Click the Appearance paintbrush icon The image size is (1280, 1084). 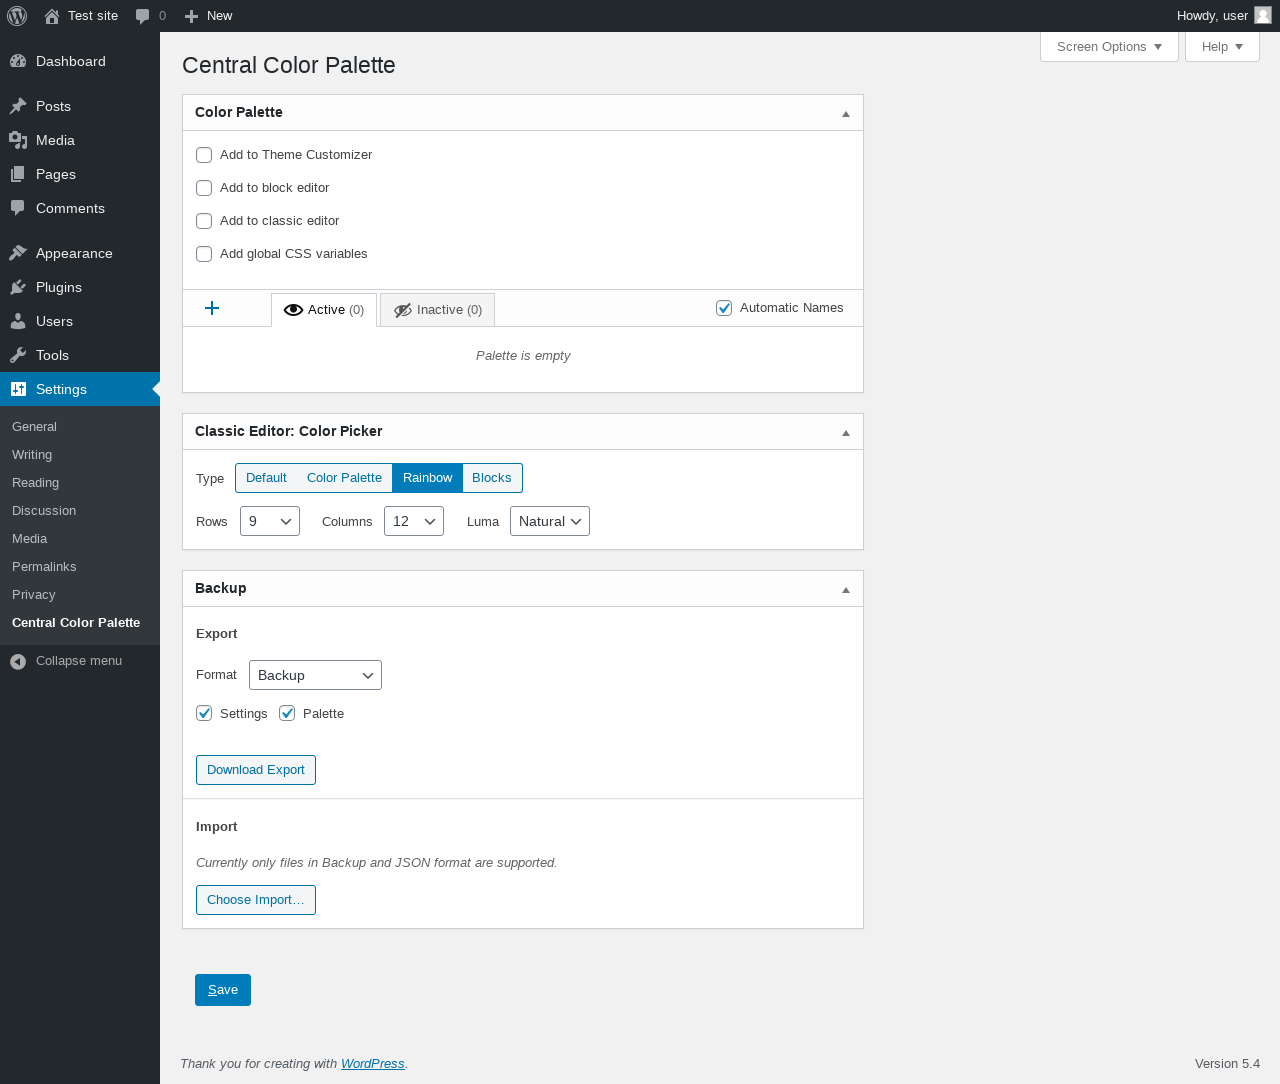tap(18, 253)
